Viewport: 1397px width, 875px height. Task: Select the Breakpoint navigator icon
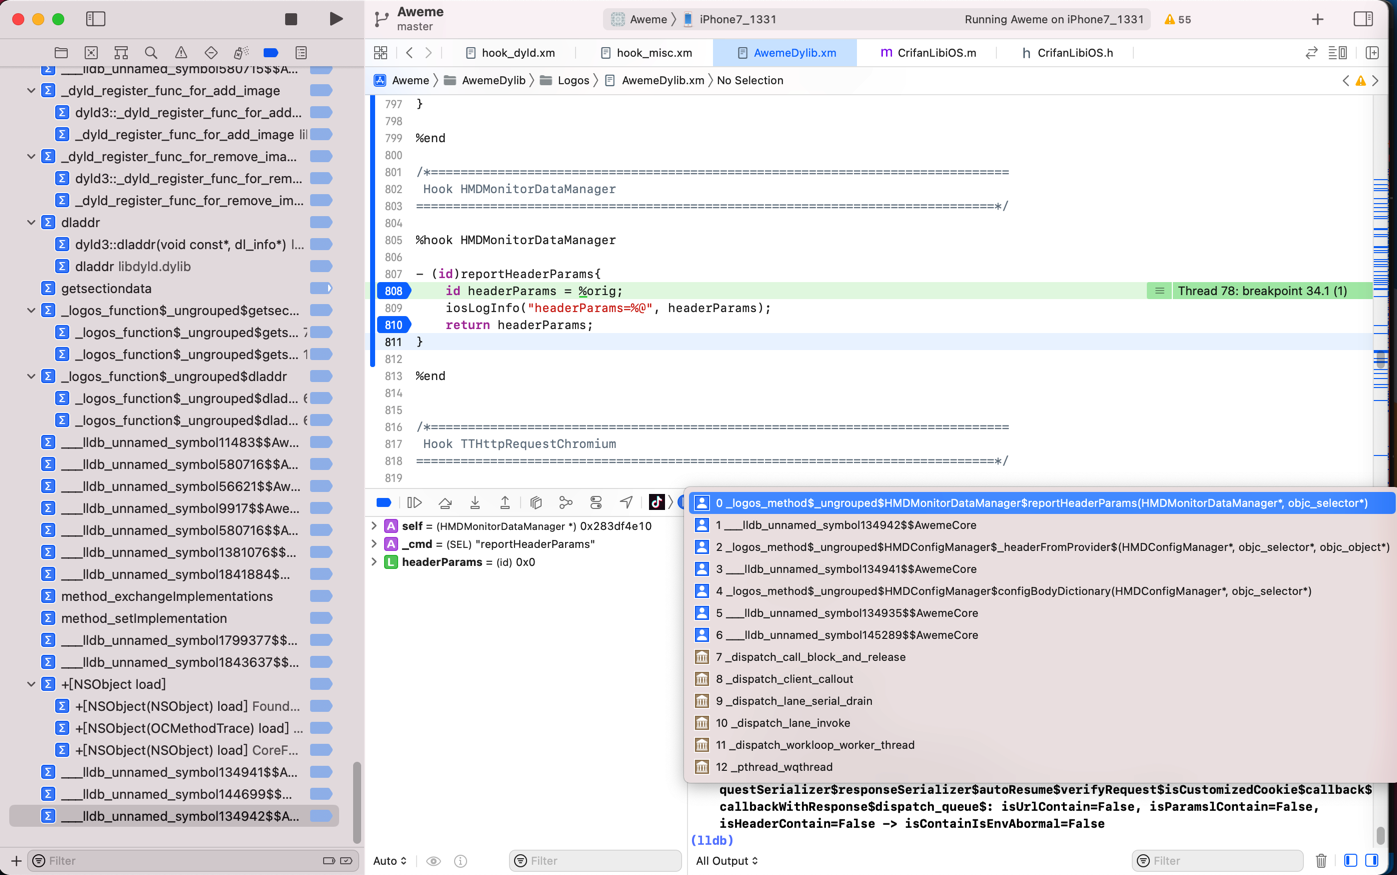(x=271, y=53)
